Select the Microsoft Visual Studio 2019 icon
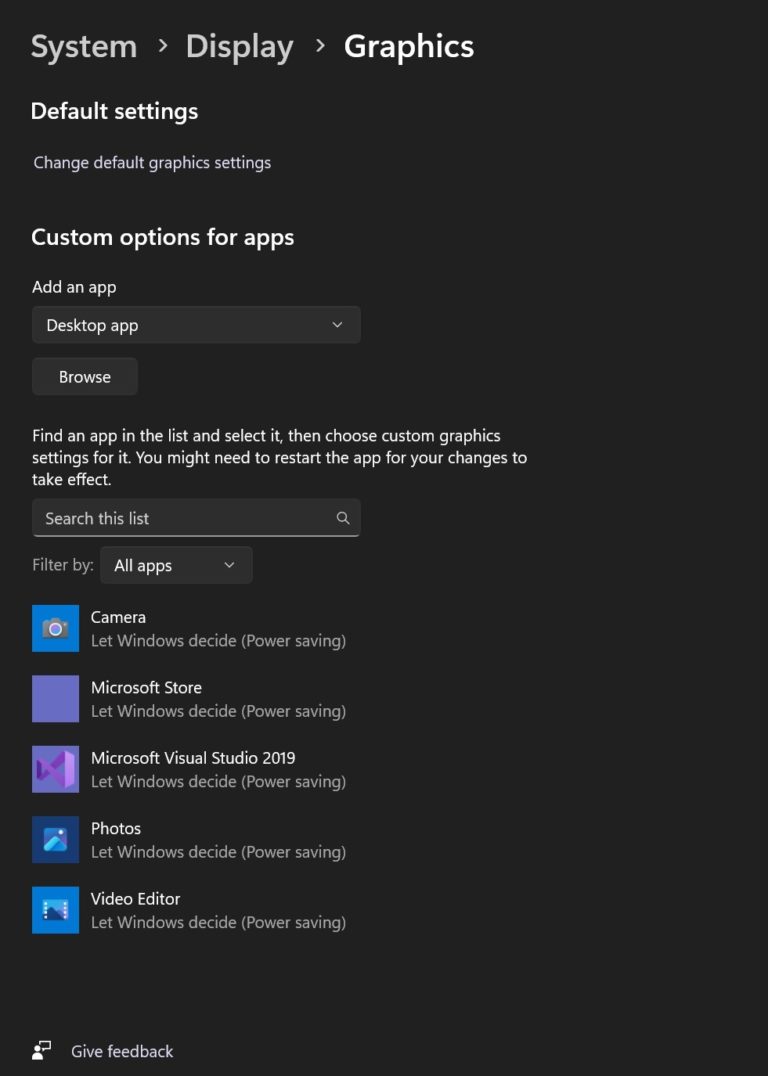This screenshot has height=1076, width=768. (x=55, y=769)
